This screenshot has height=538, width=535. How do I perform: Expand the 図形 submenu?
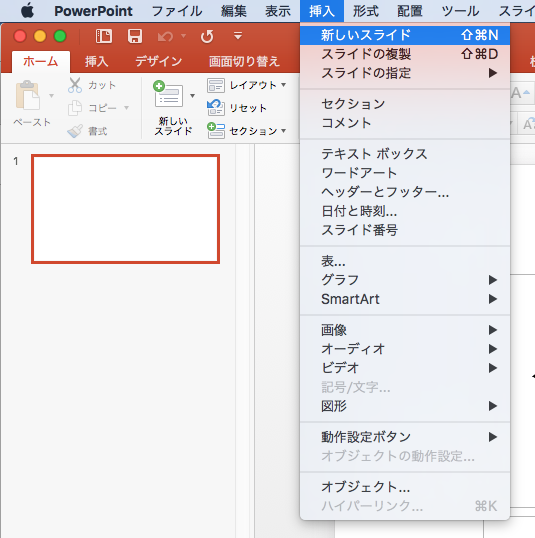[405, 406]
